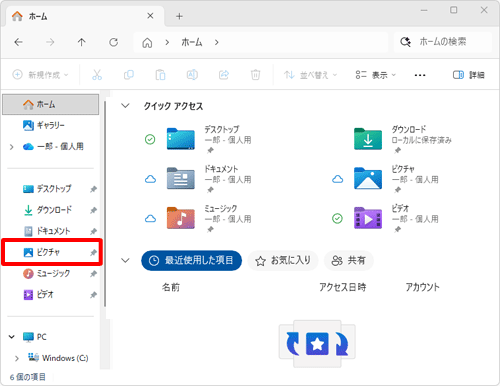Click the ホームの検索 search field
Screen dimensions: 500x386
(x=443, y=42)
